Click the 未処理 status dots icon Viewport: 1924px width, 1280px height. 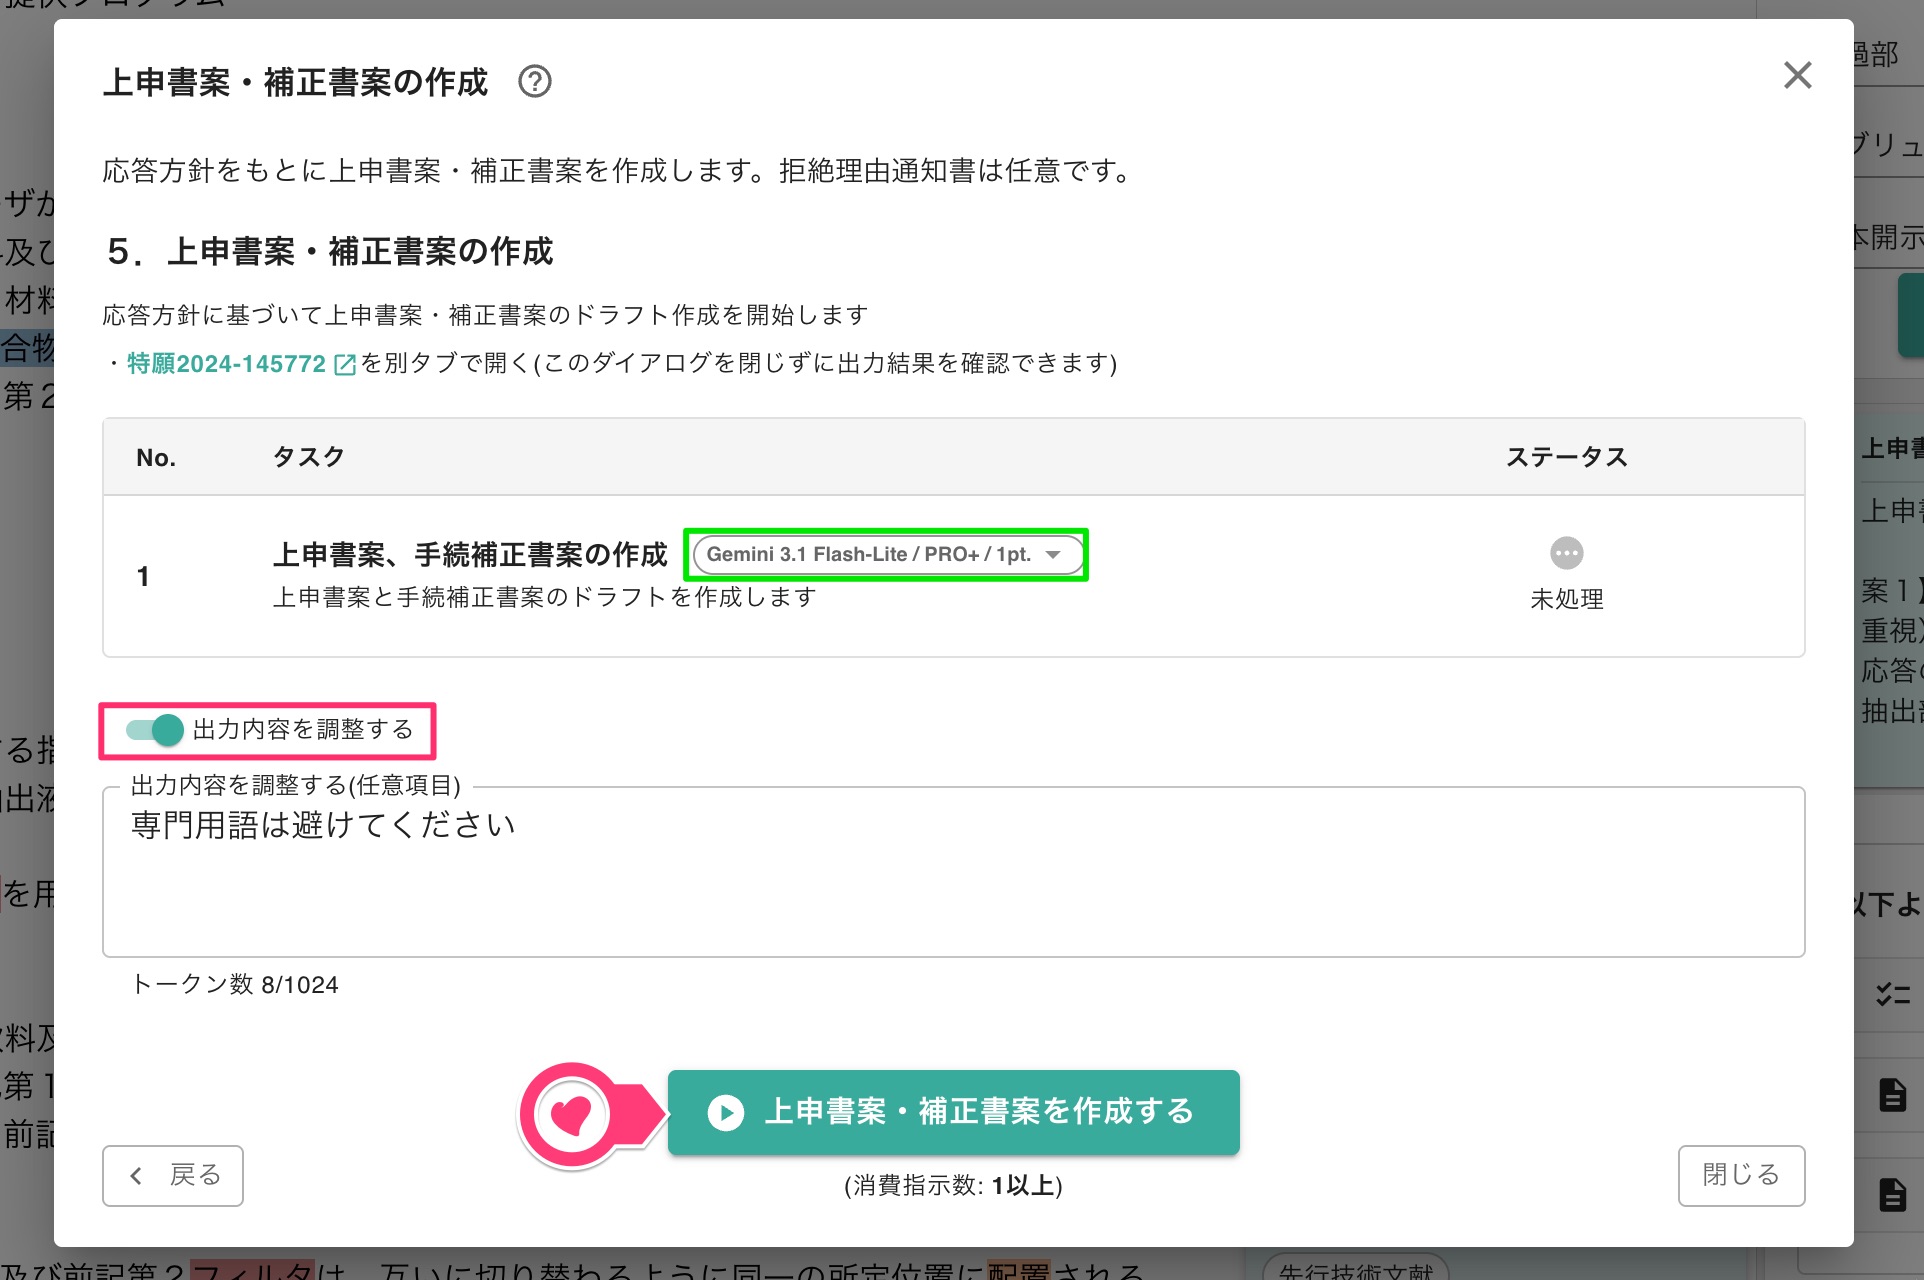1566,553
